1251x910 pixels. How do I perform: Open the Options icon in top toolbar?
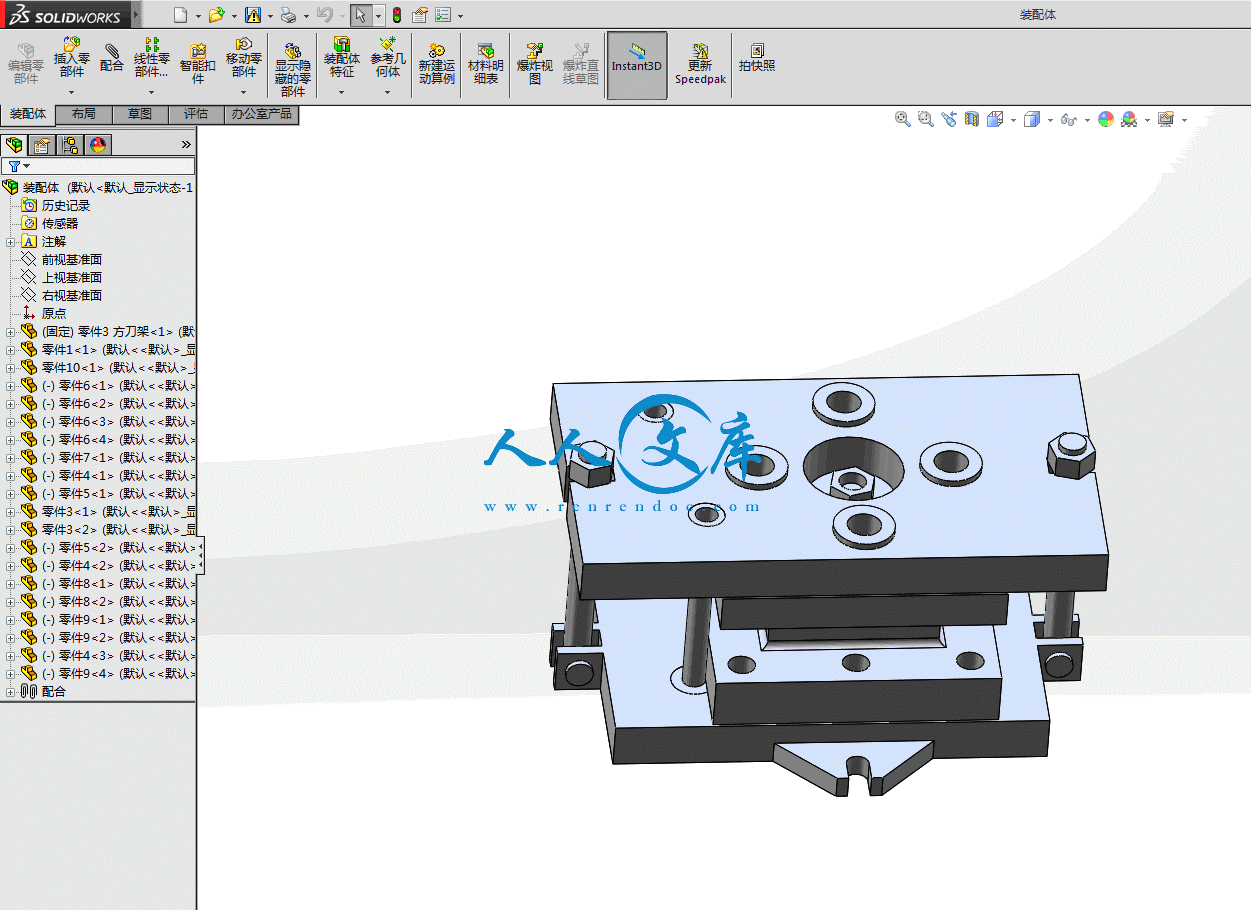click(x=443, y=15)
